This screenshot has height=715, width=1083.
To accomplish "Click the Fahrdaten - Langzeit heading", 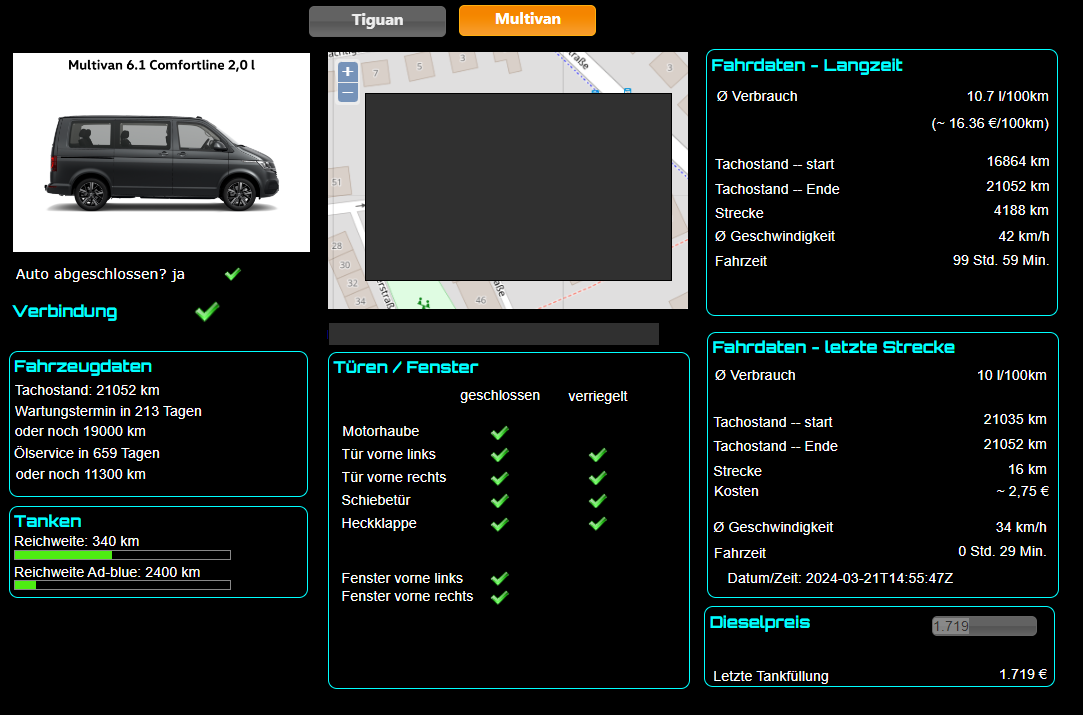I will click(807, 66).
